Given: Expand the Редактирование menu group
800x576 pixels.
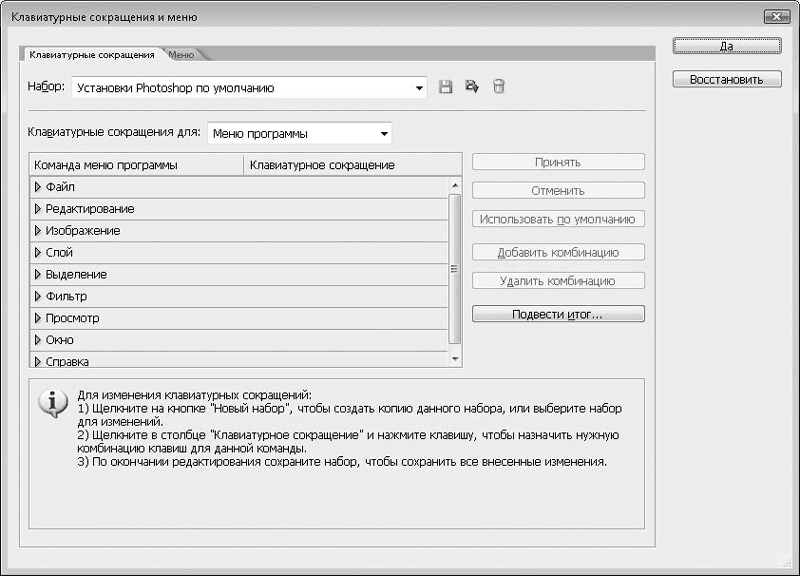Looking at the screenshot, I should (x=38, y=209).
